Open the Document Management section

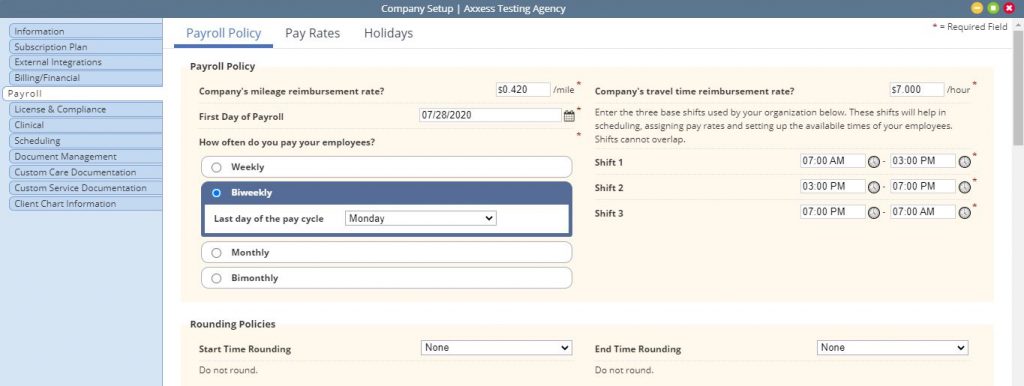coord(86,156)
